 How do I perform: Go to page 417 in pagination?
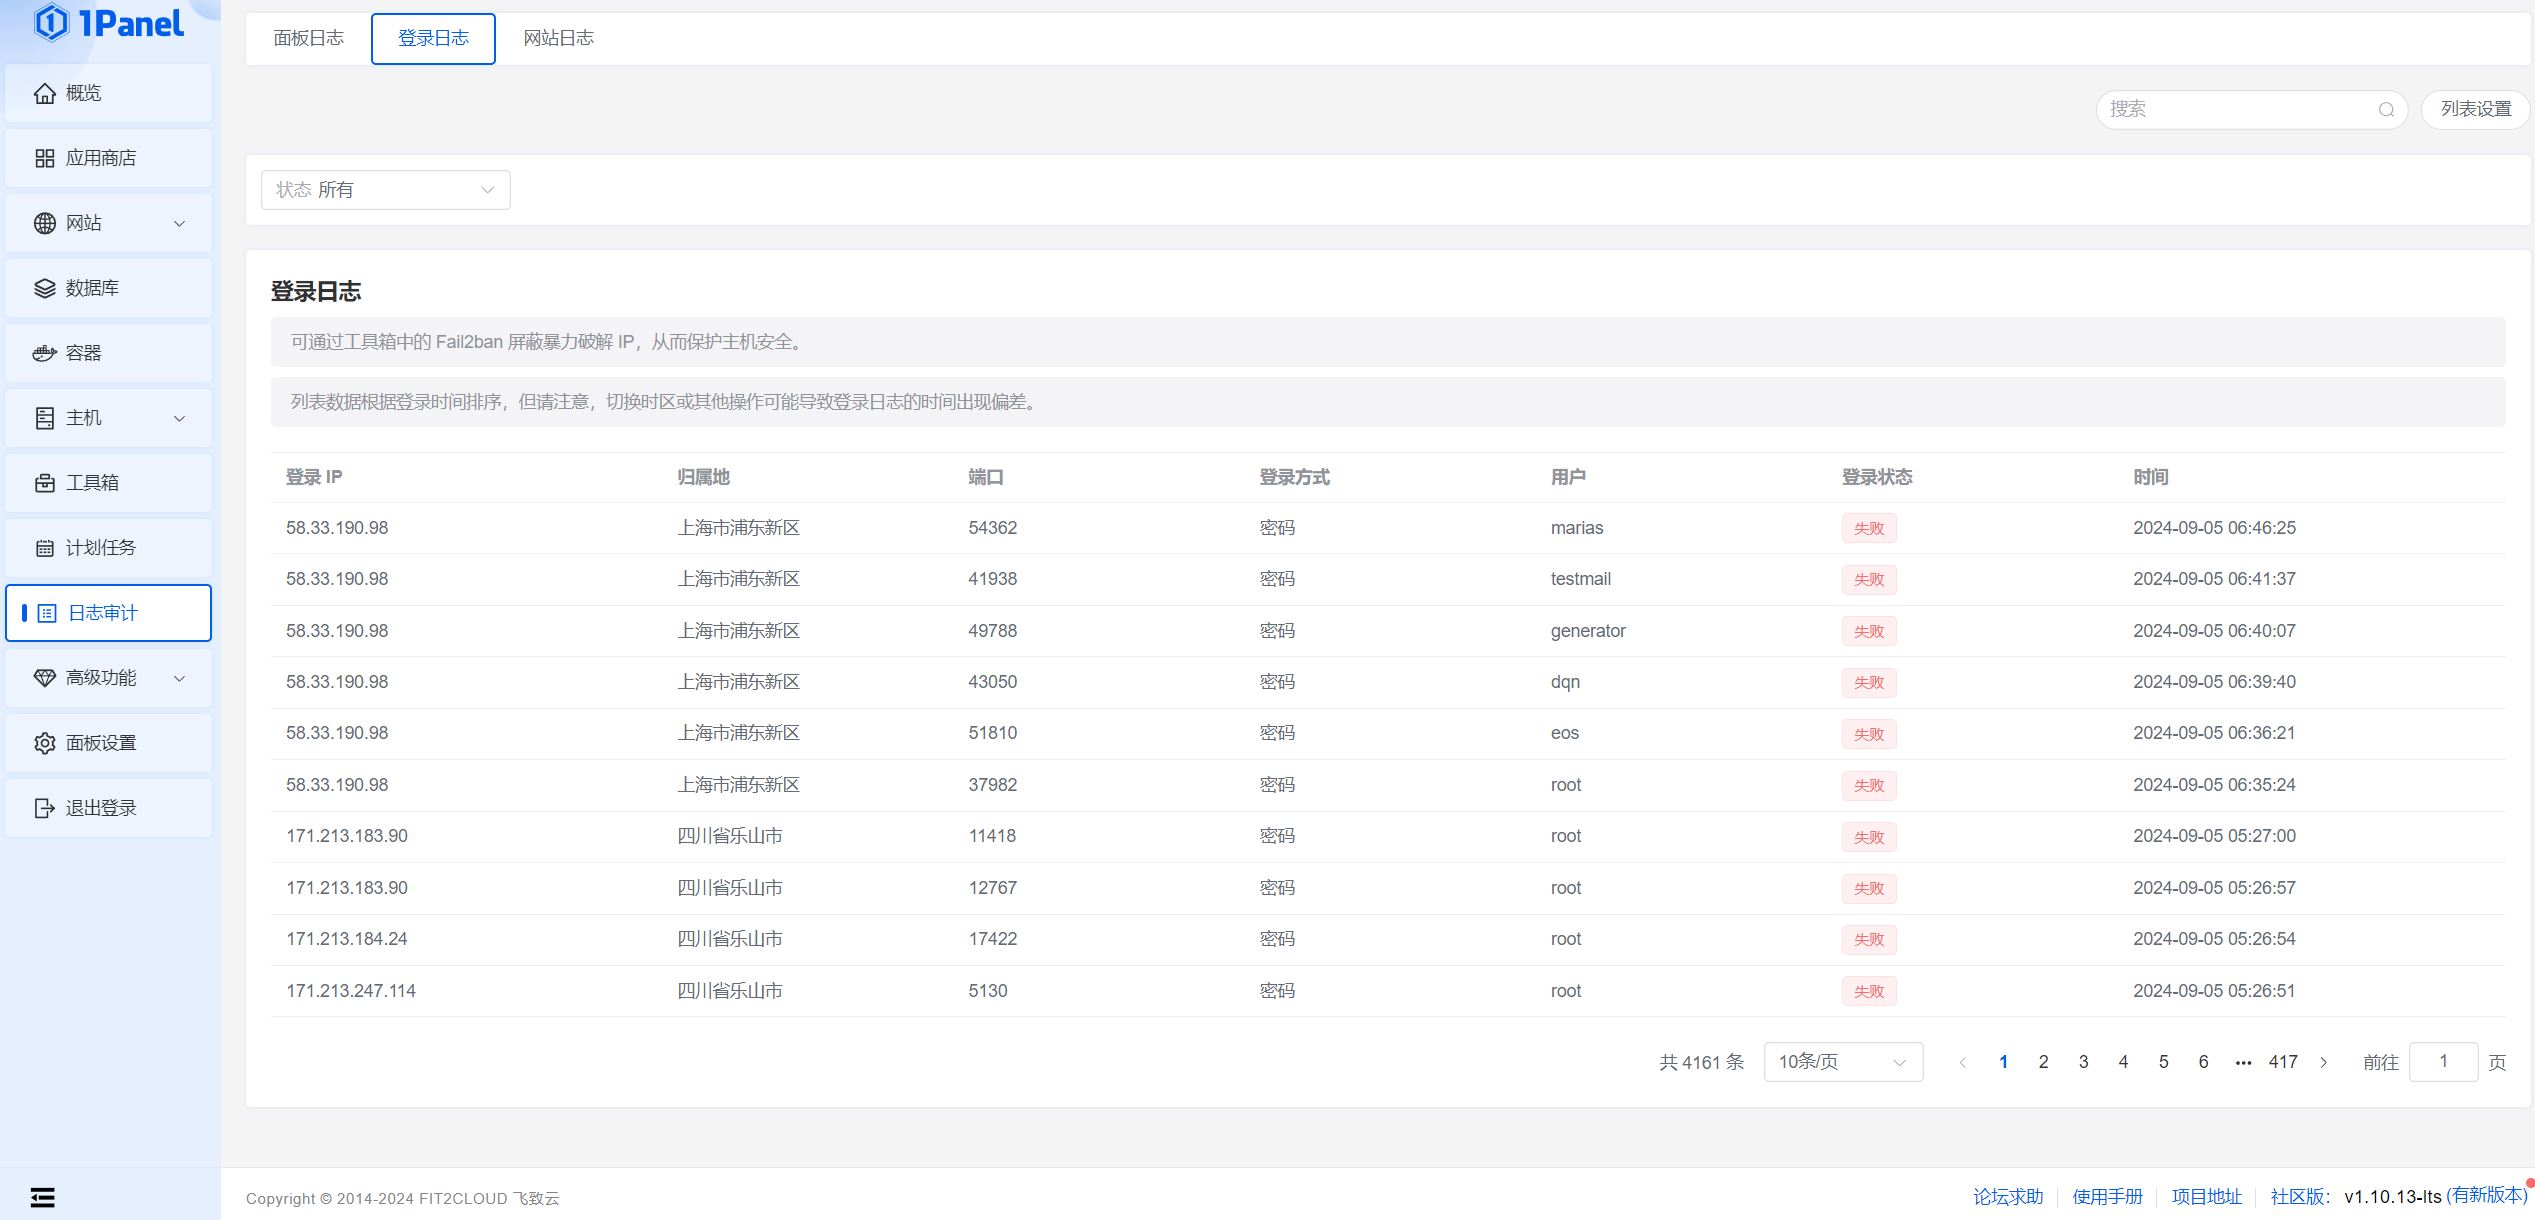point(2283,1062)
